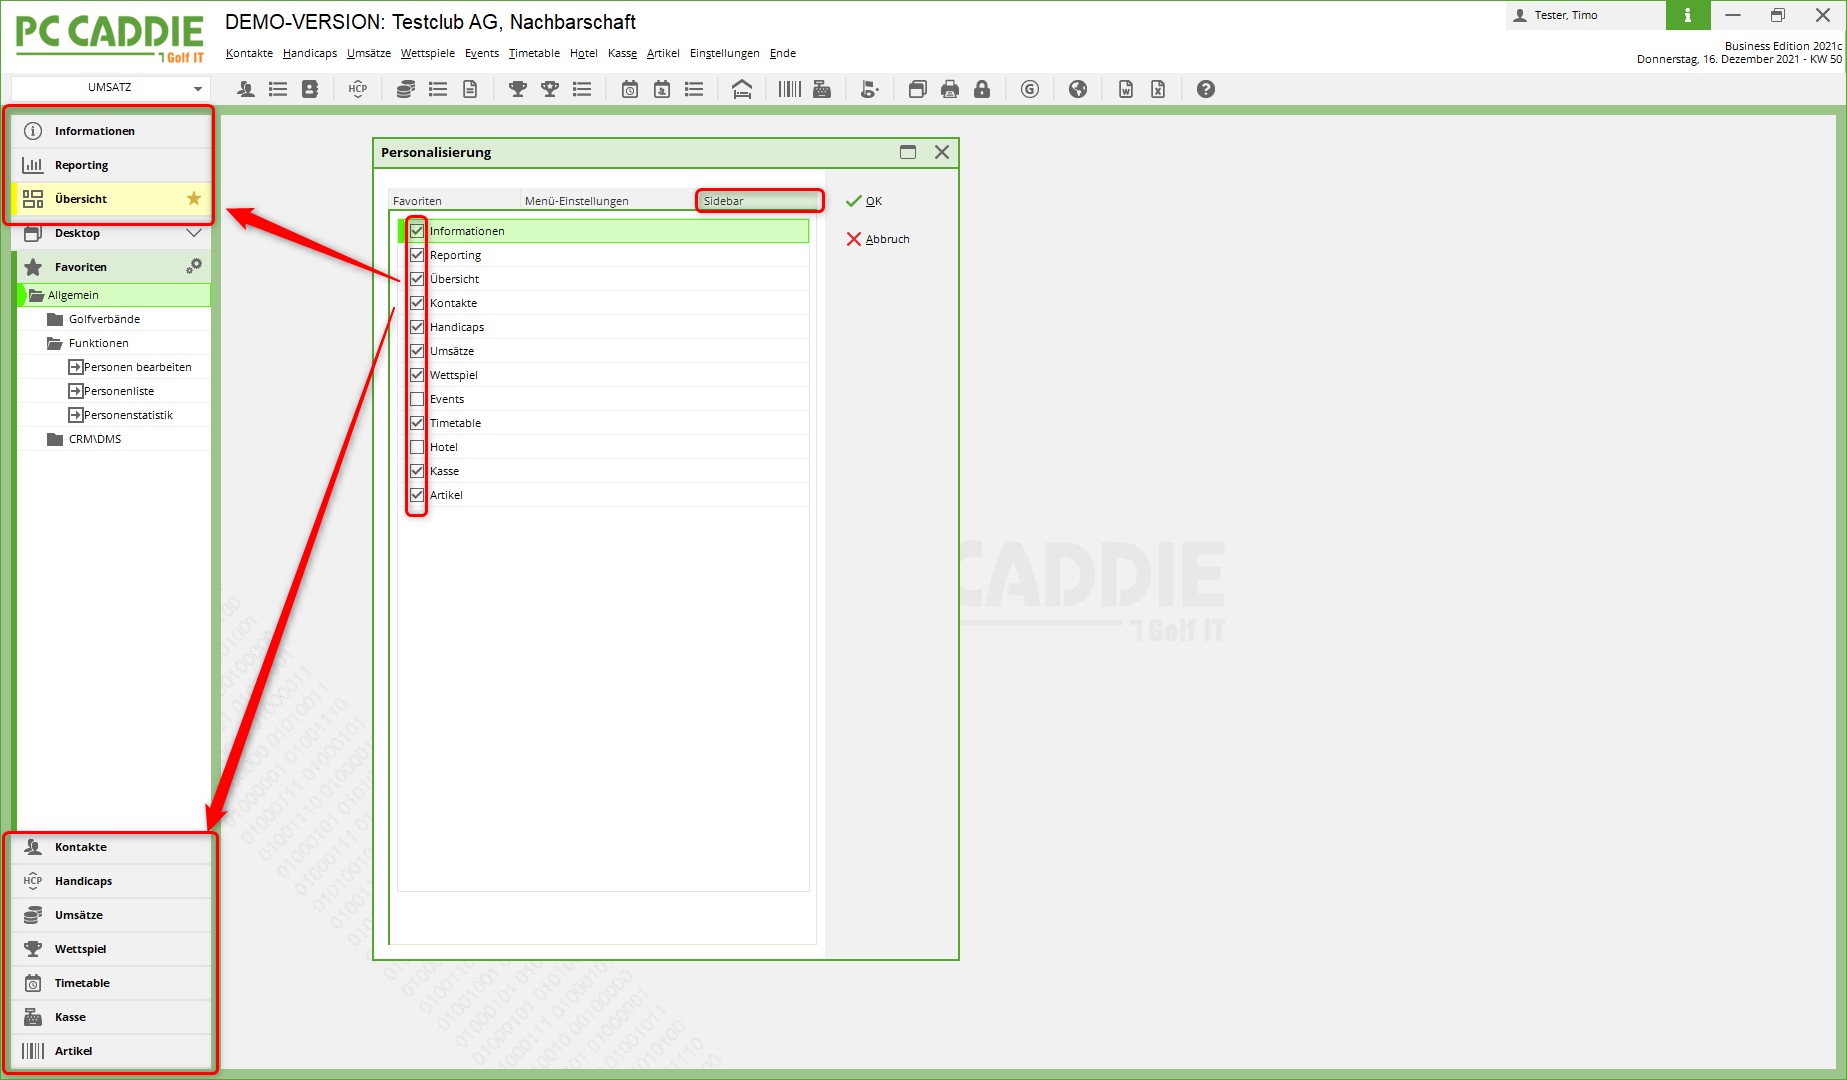Click the stacked windows toolbar icon
1847x1080 pixels.
click(918, 89)
